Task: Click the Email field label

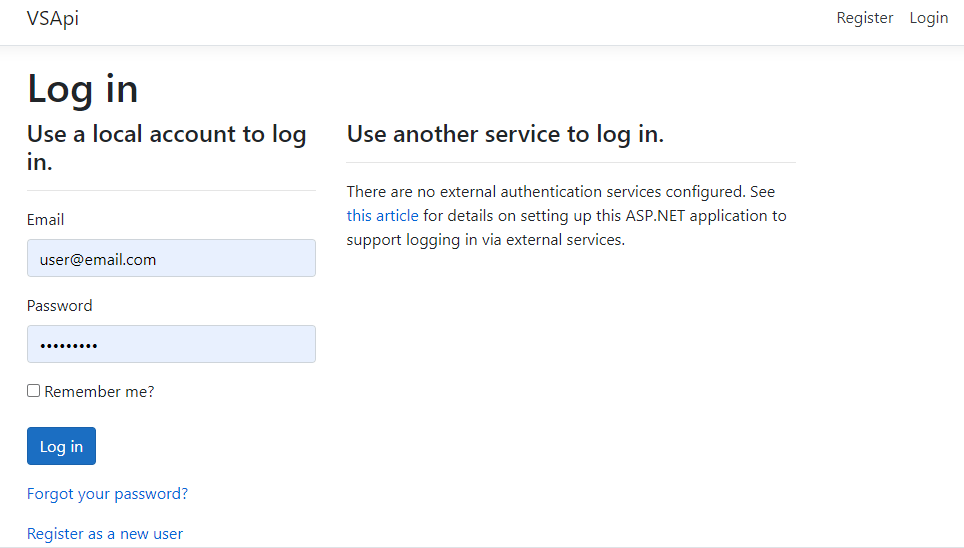Action: tap(45, 220)
